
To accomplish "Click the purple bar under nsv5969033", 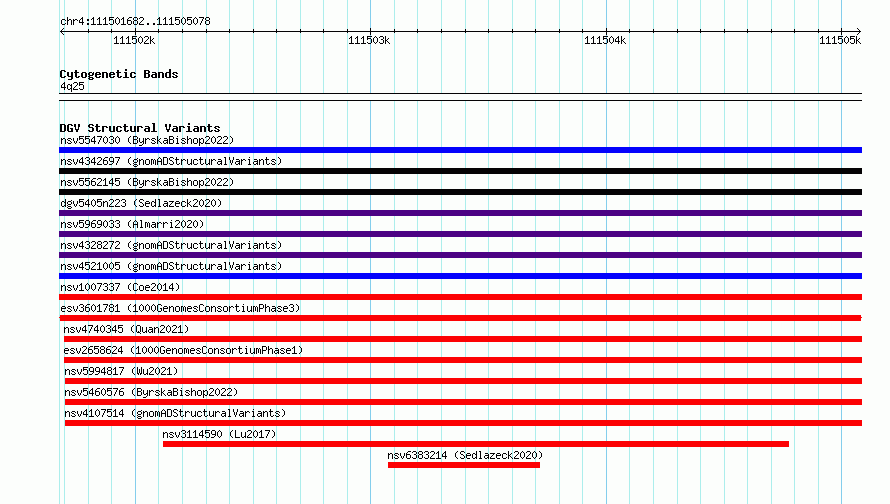I will pos(460,234).
